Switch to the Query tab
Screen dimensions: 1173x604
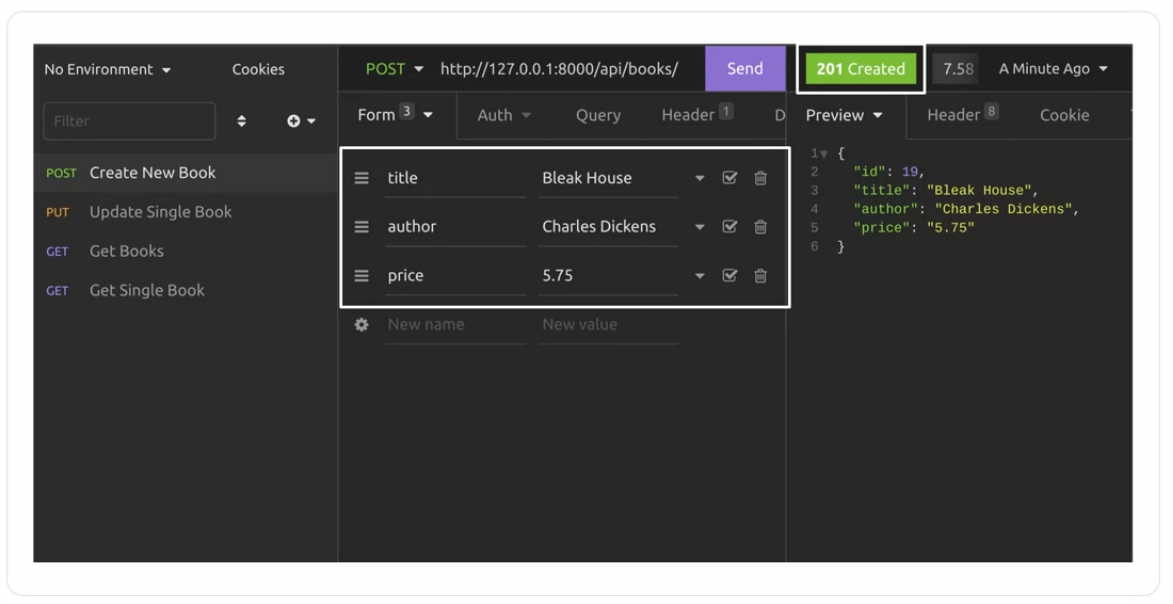(x=598, y=115)
